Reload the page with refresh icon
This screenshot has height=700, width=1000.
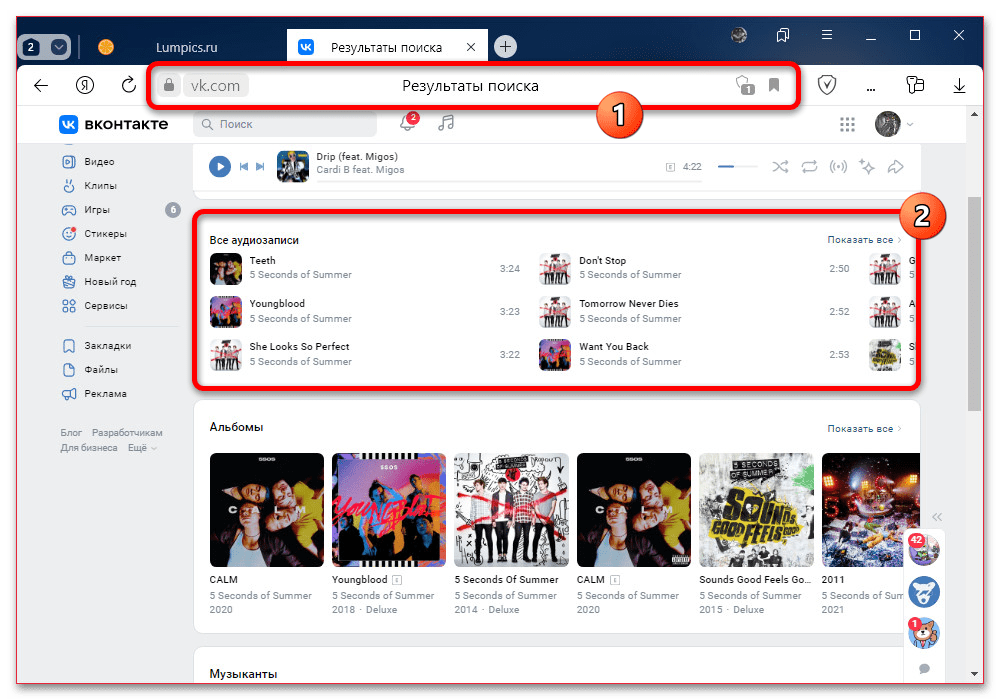click(129, 85)
